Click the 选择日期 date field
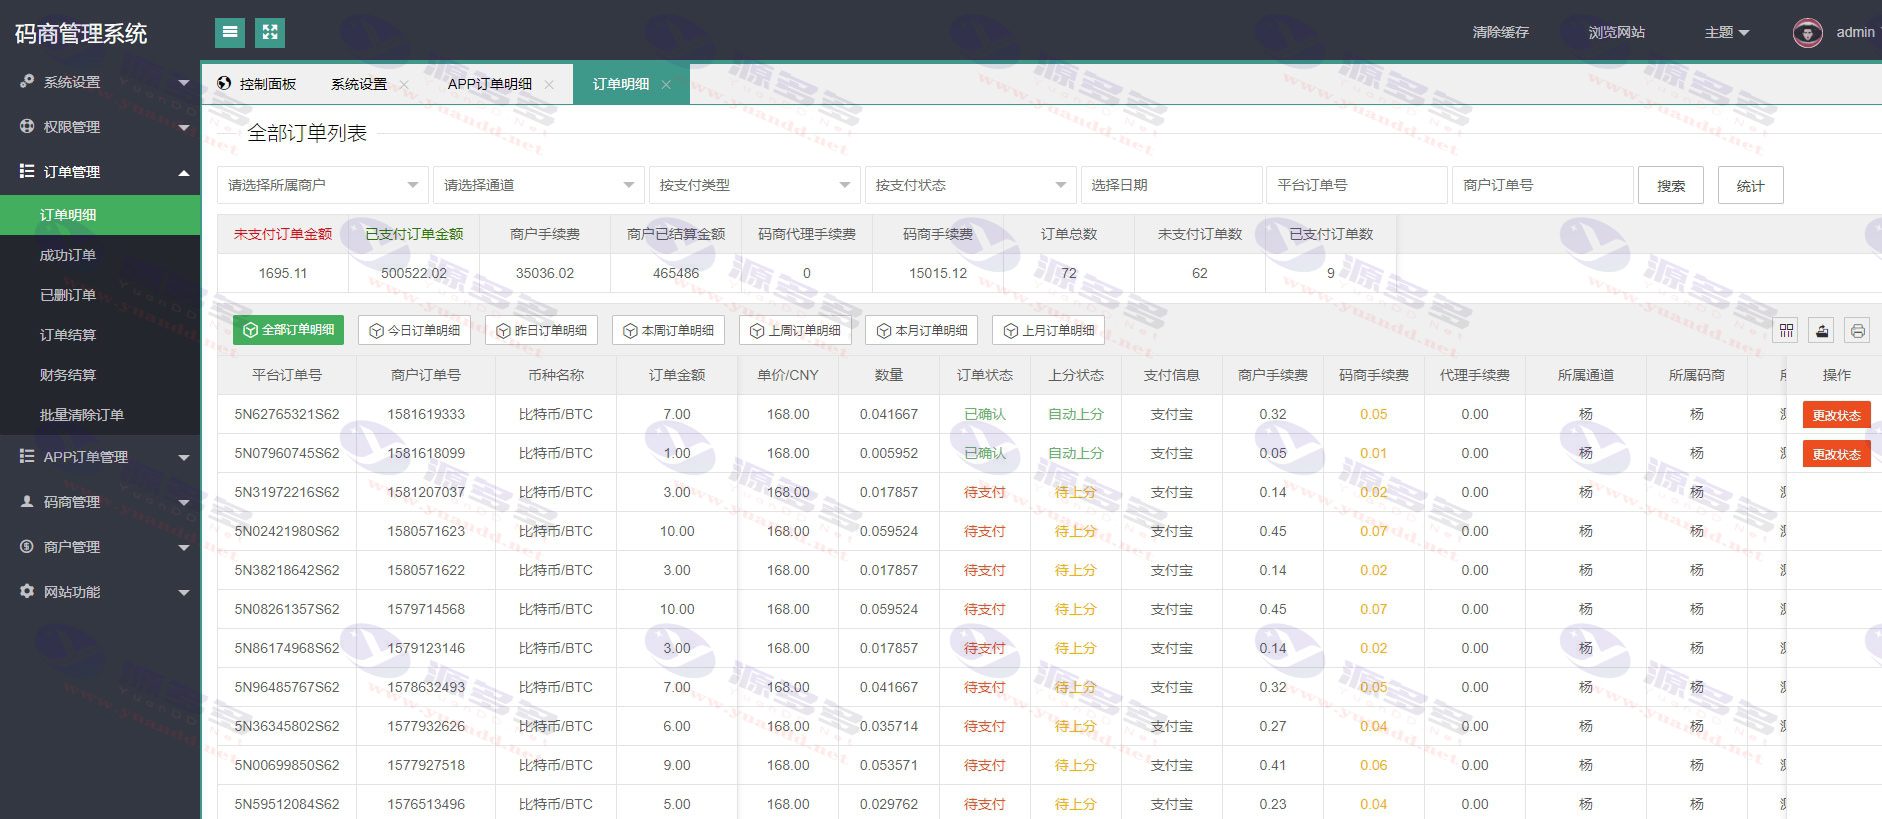 pyautogui.click(x=1171, y=185)
